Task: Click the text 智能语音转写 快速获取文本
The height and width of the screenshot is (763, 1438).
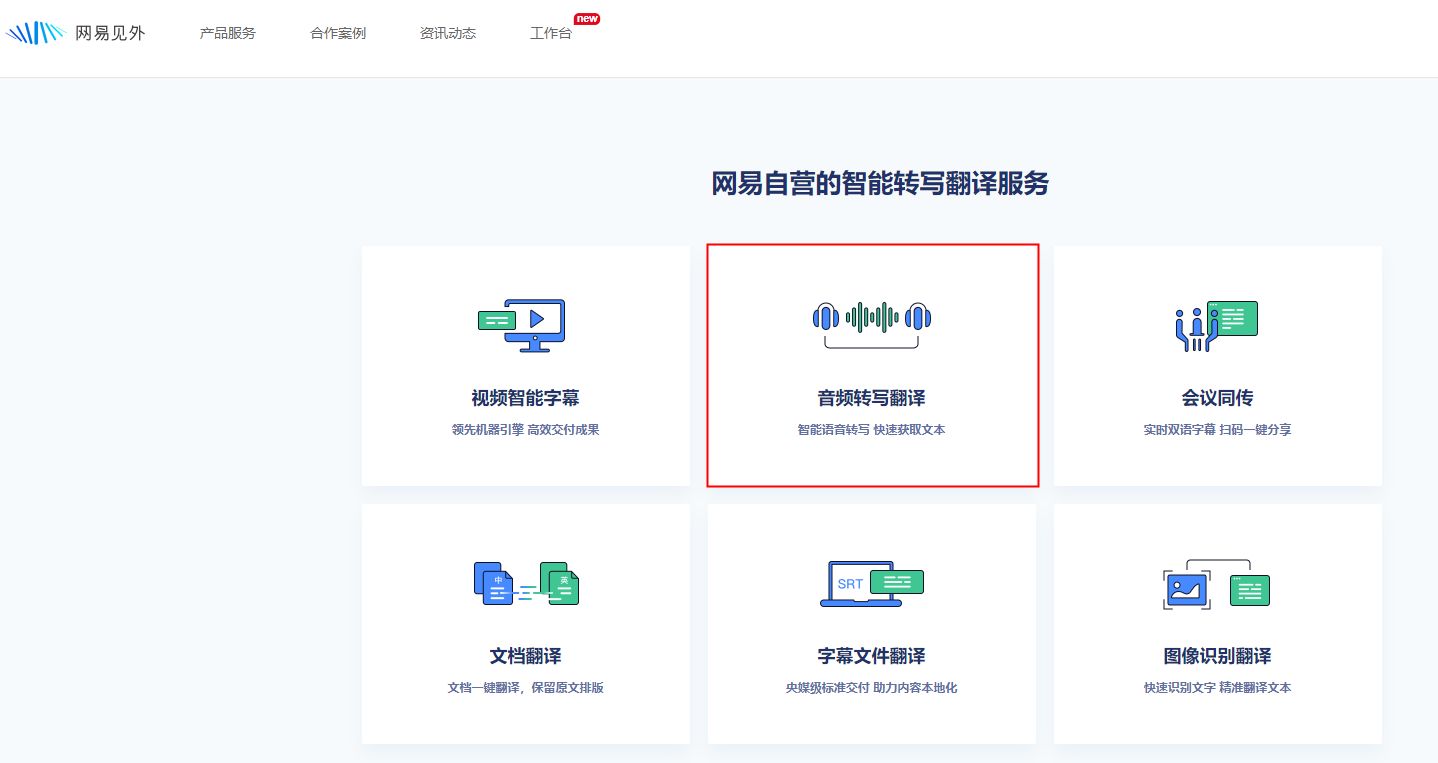Action: coord(872,430)
